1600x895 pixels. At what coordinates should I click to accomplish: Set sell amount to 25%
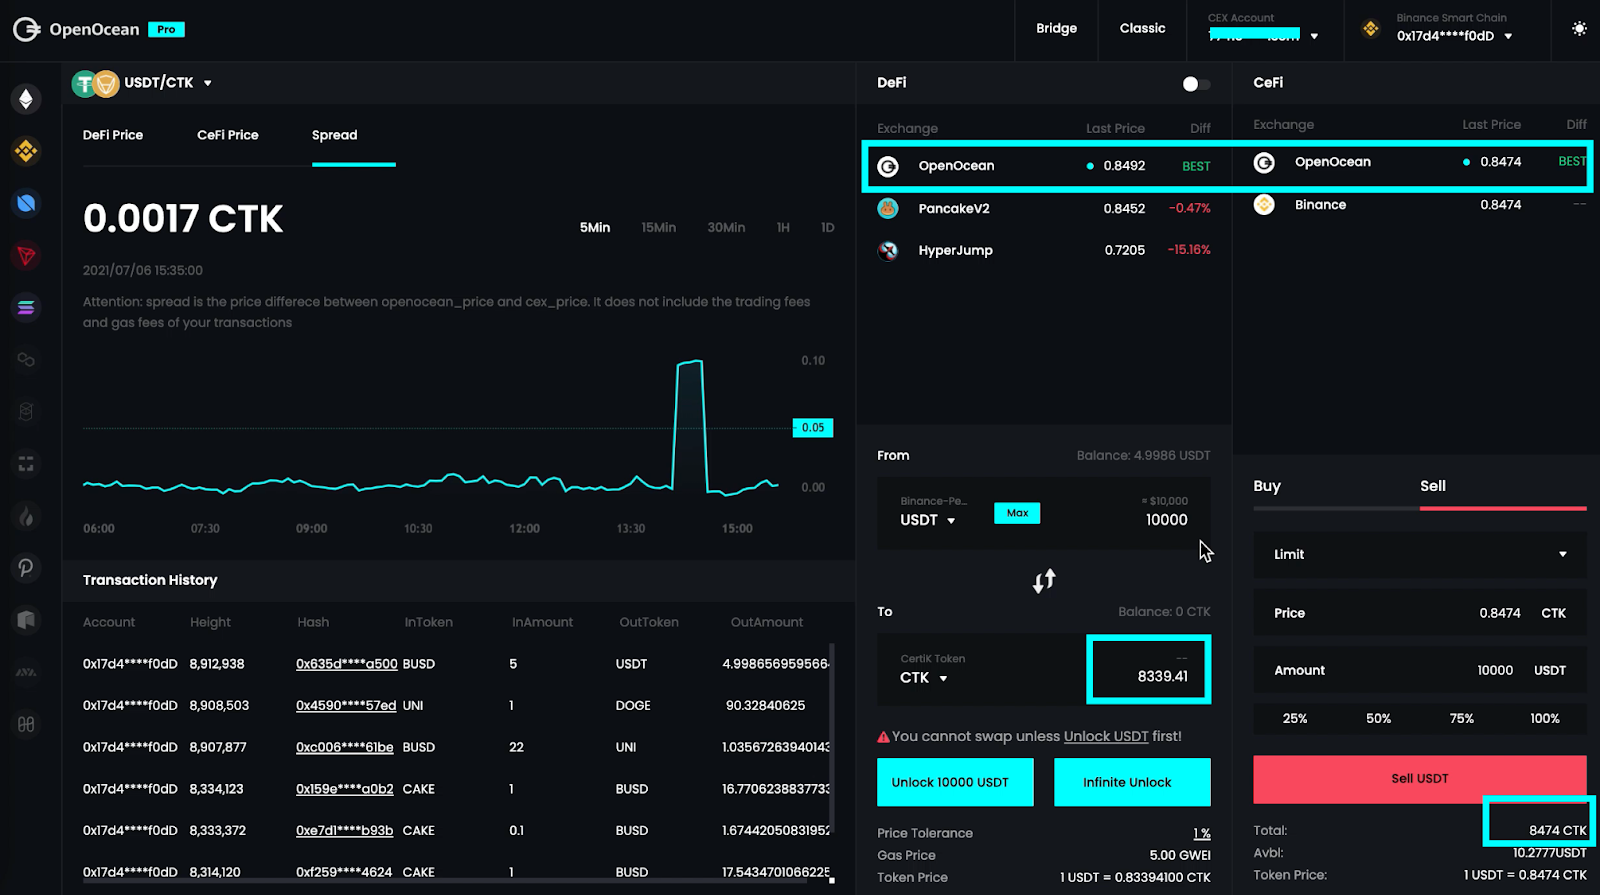pos(1295,718)
